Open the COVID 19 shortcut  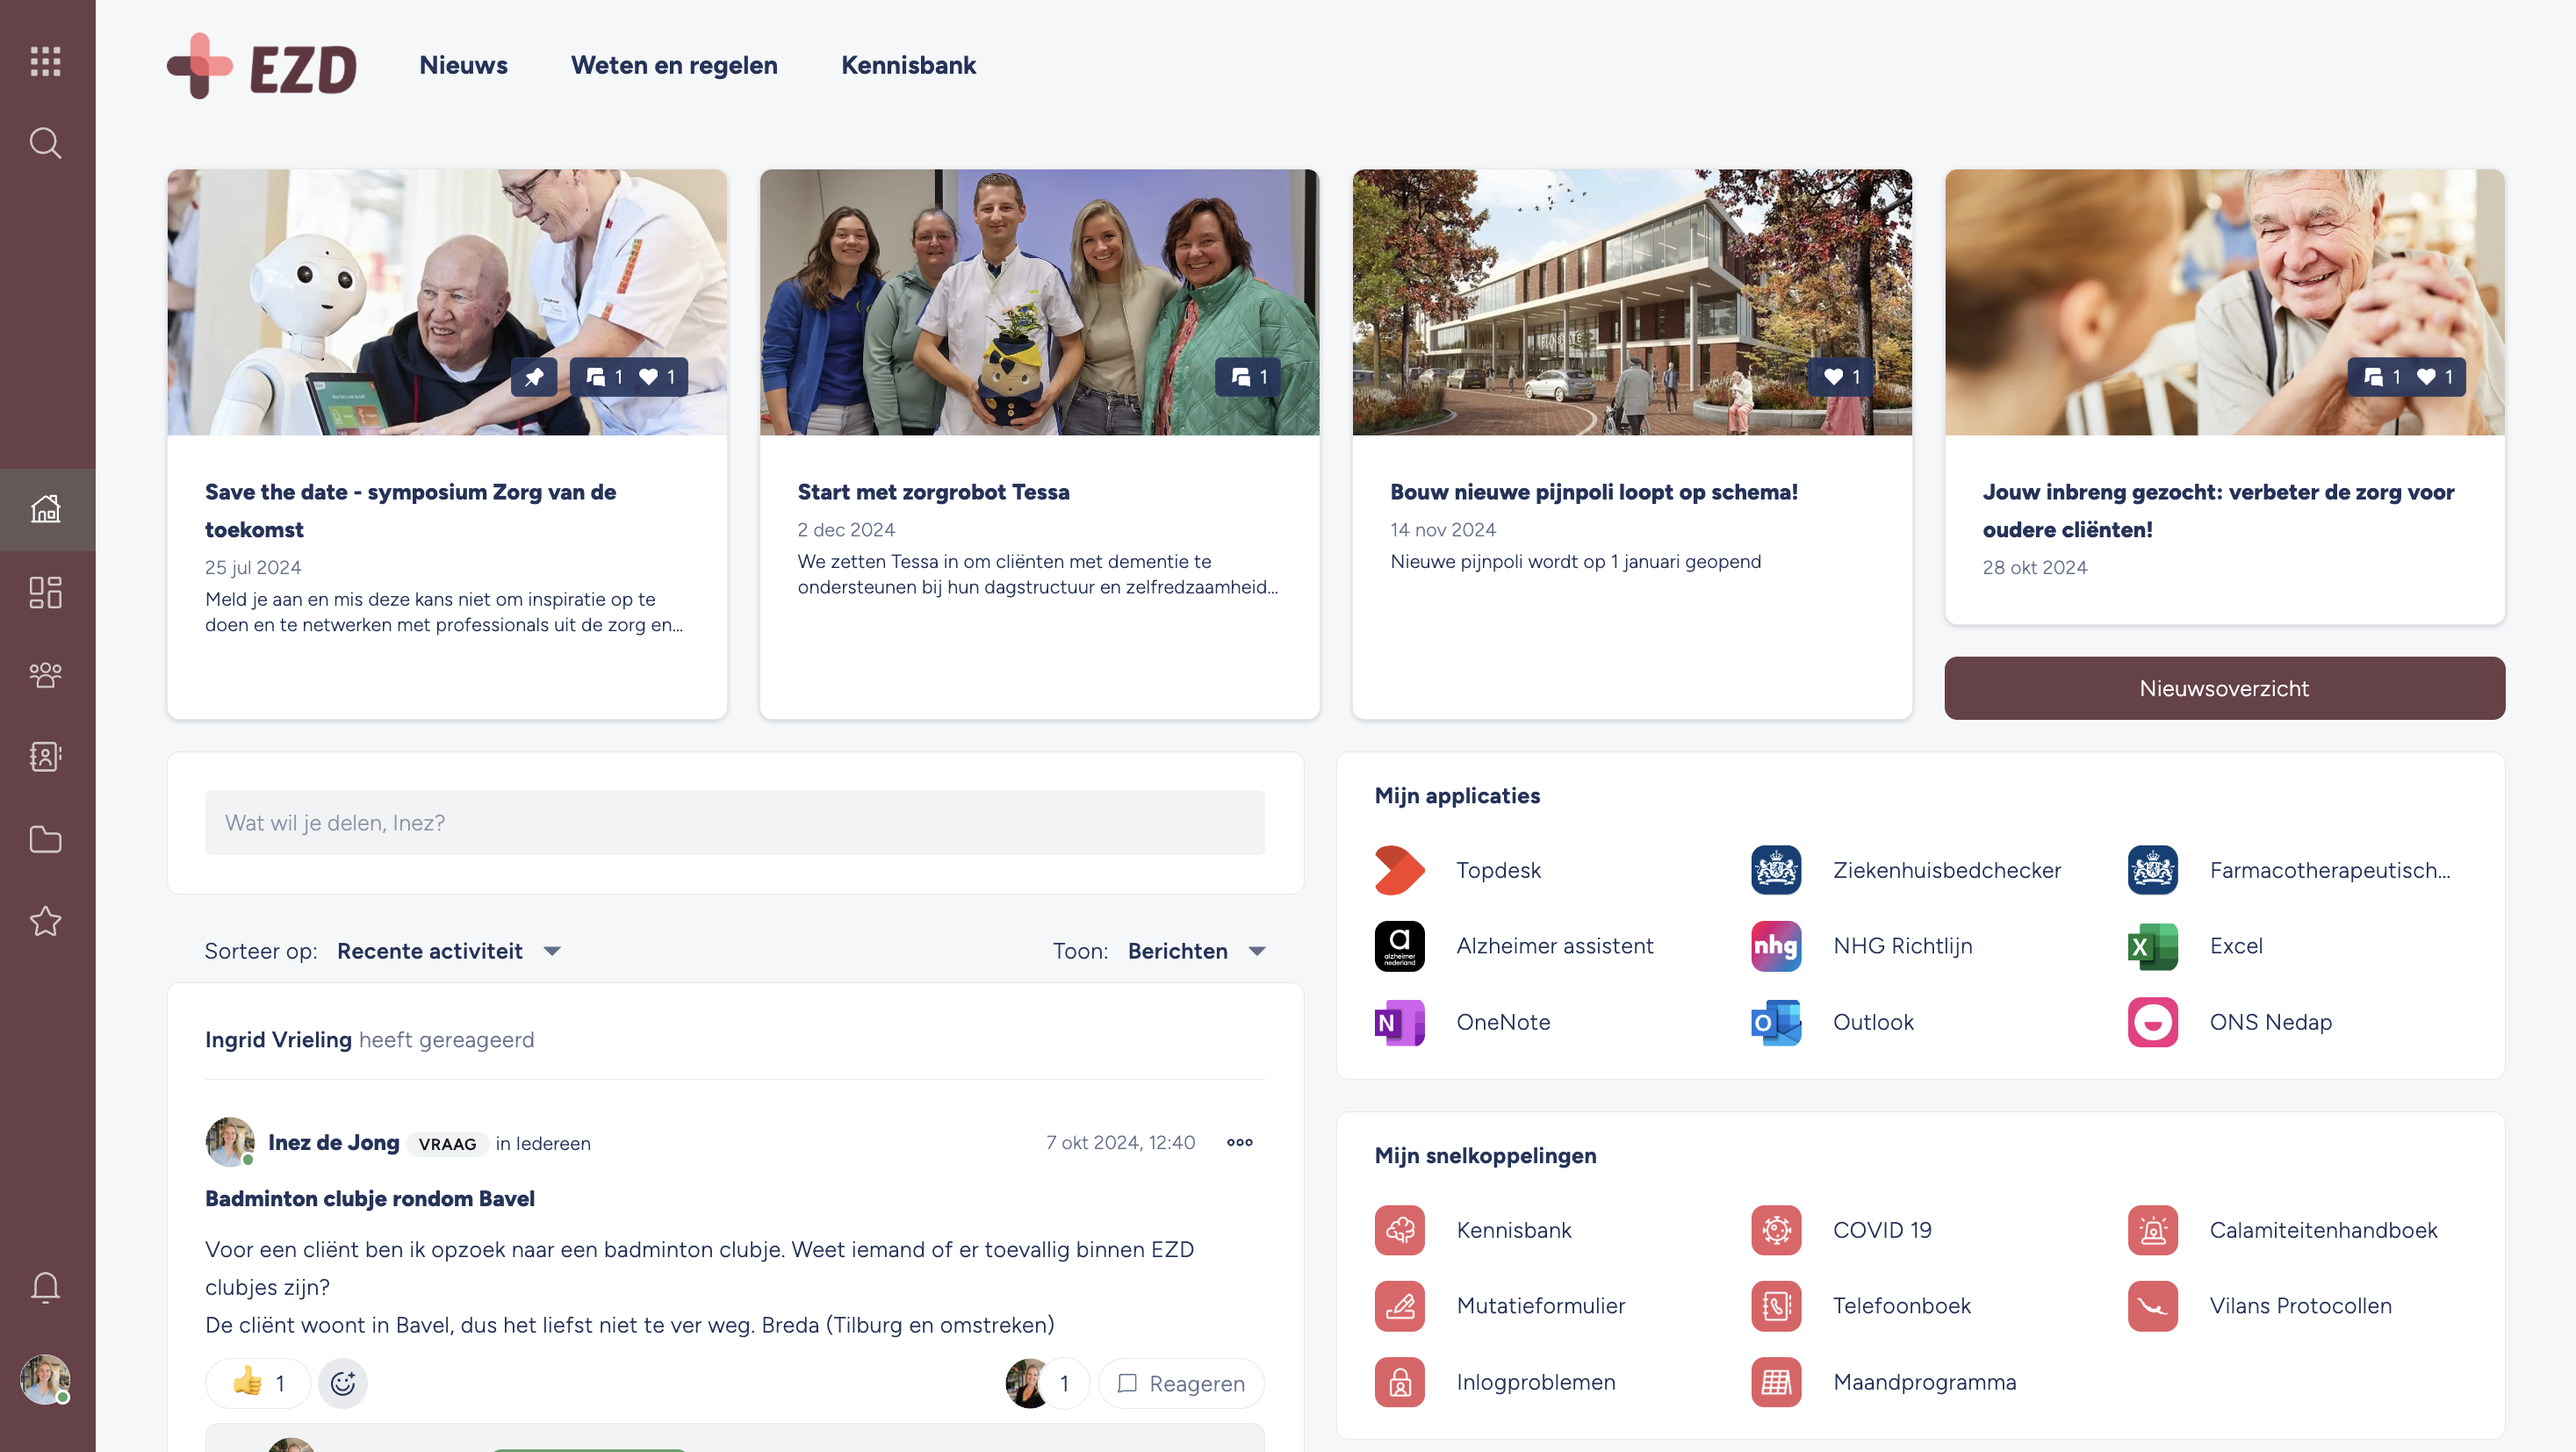click(x=1841, y=1230)
